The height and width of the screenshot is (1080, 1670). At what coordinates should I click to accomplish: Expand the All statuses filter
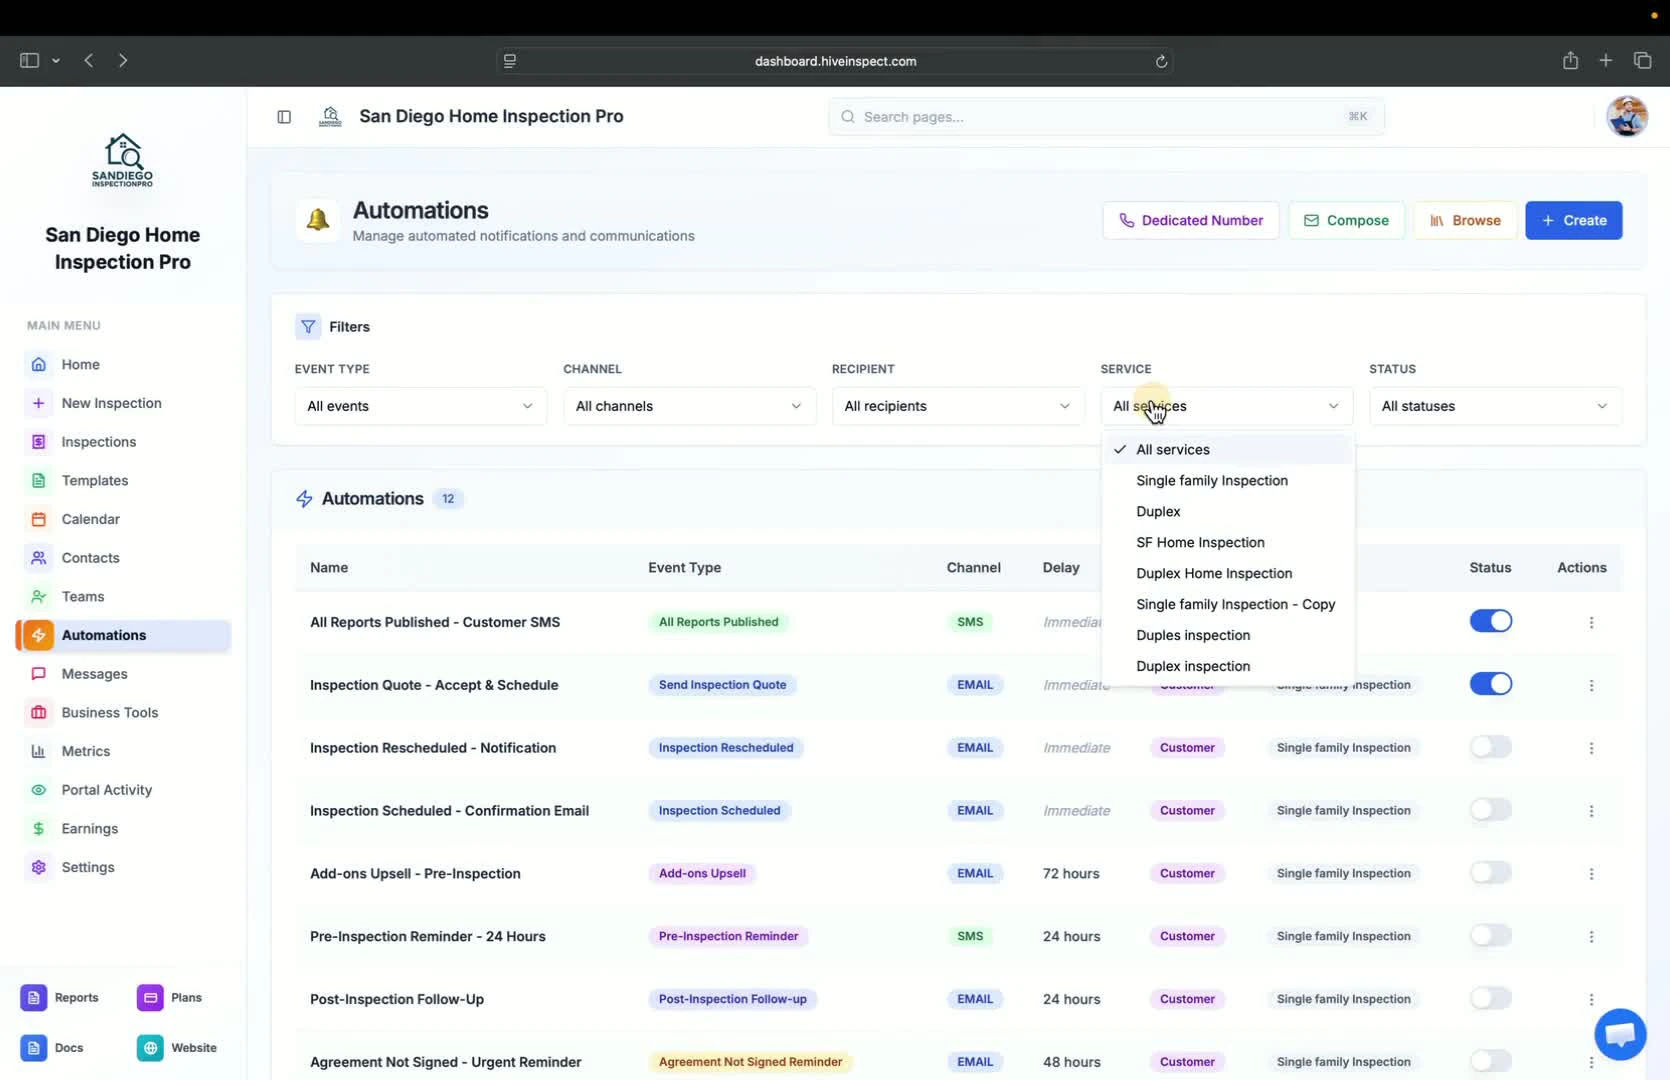pyautogui.click(x=1495, y=406)
